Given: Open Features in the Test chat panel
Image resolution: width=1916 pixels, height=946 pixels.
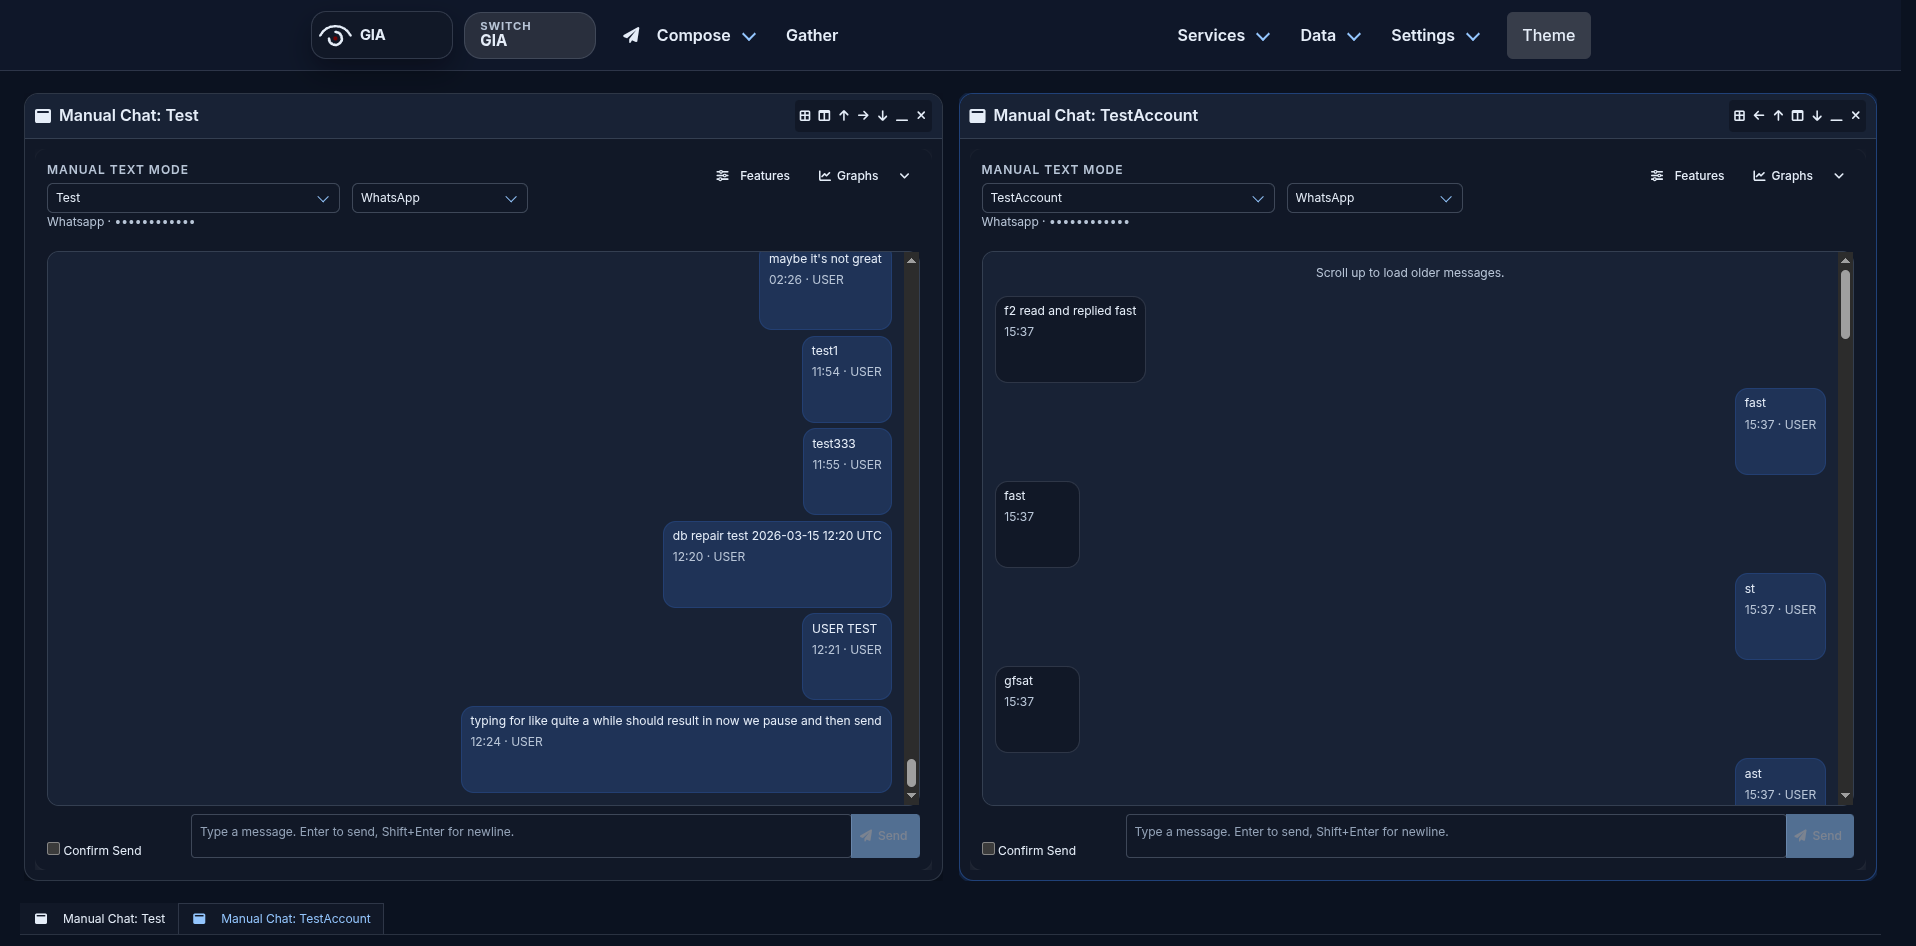Looking at the screenshot, I should point(753,176).
